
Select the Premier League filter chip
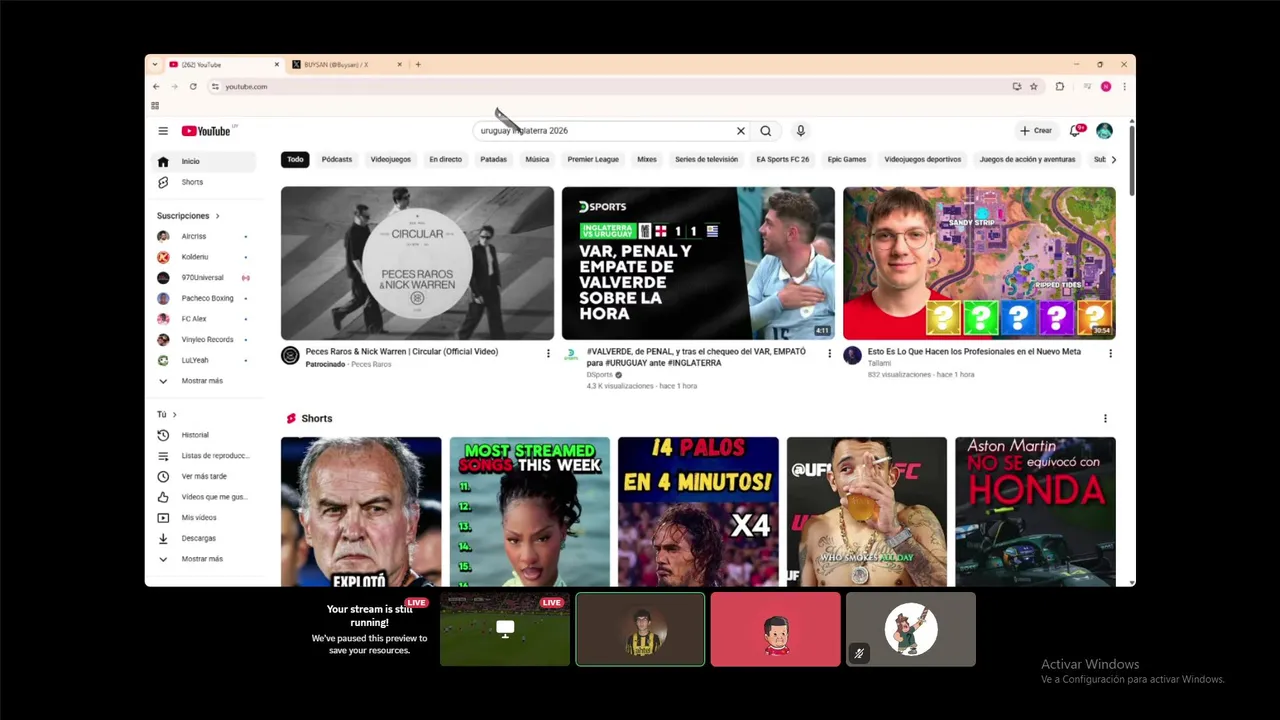tap(593, 159)
